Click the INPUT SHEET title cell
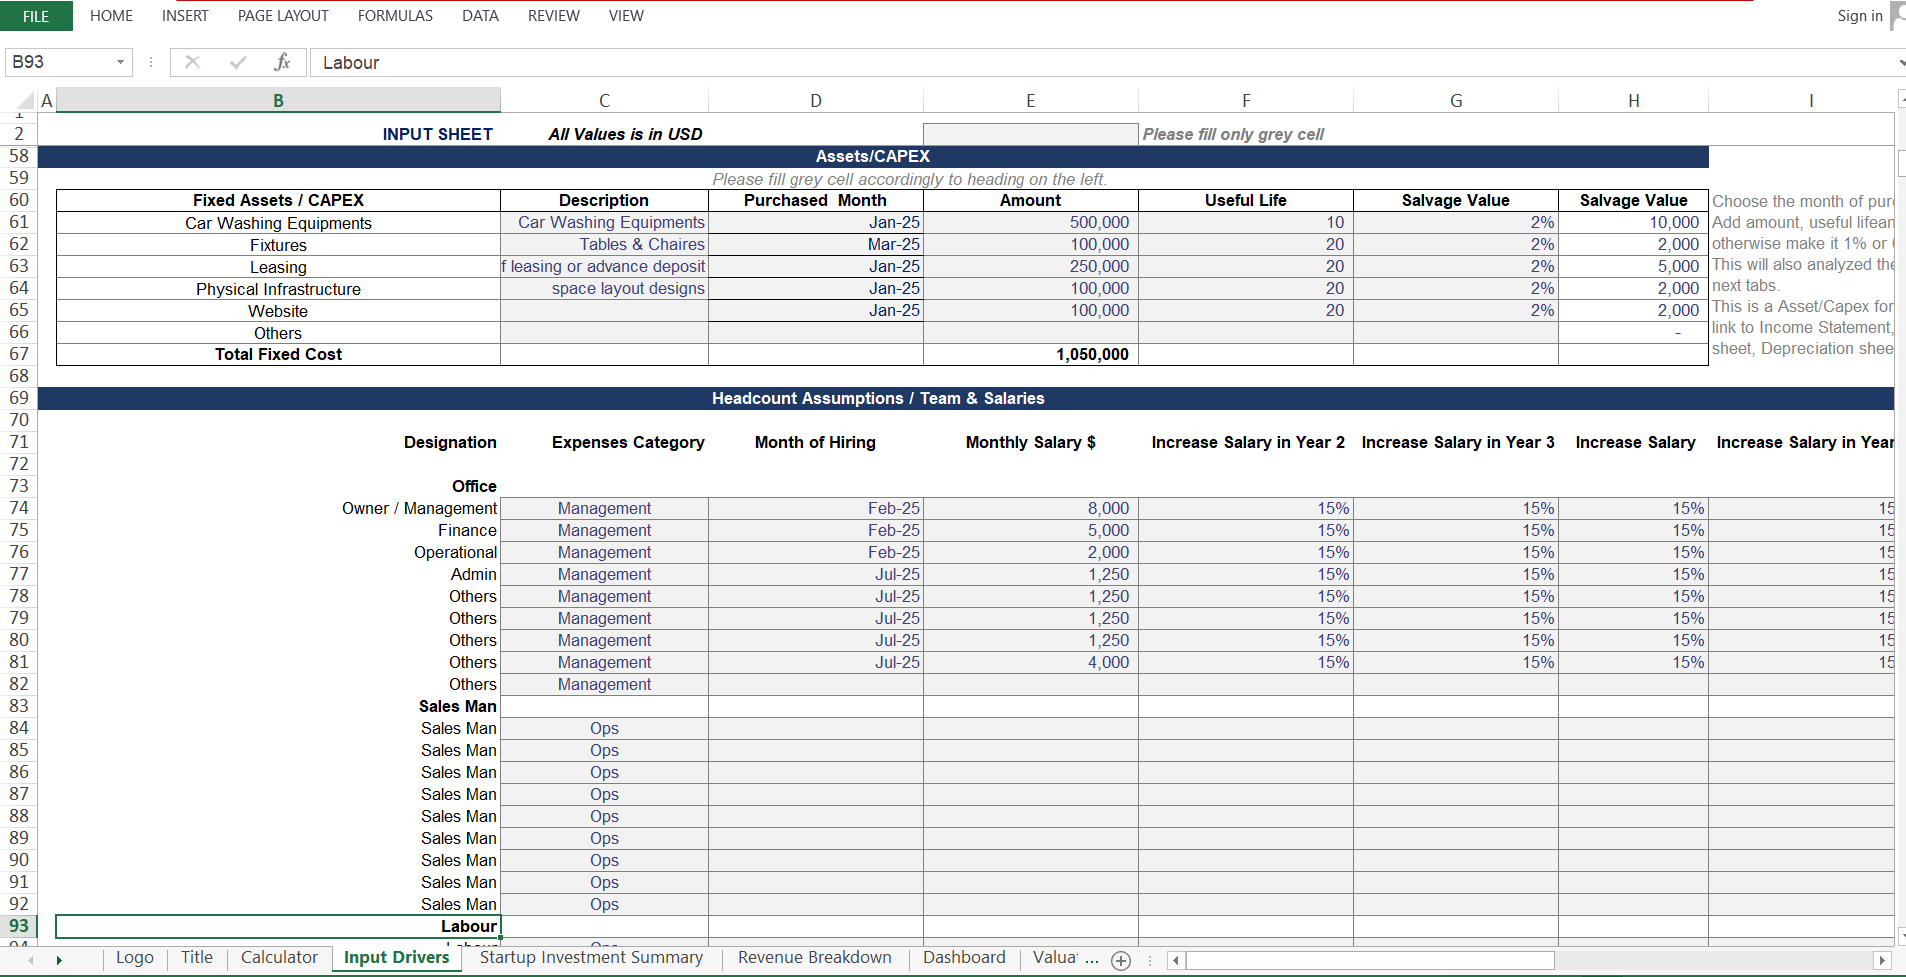Viewport: 1906px width, 977px height. [x=278, y=134]
